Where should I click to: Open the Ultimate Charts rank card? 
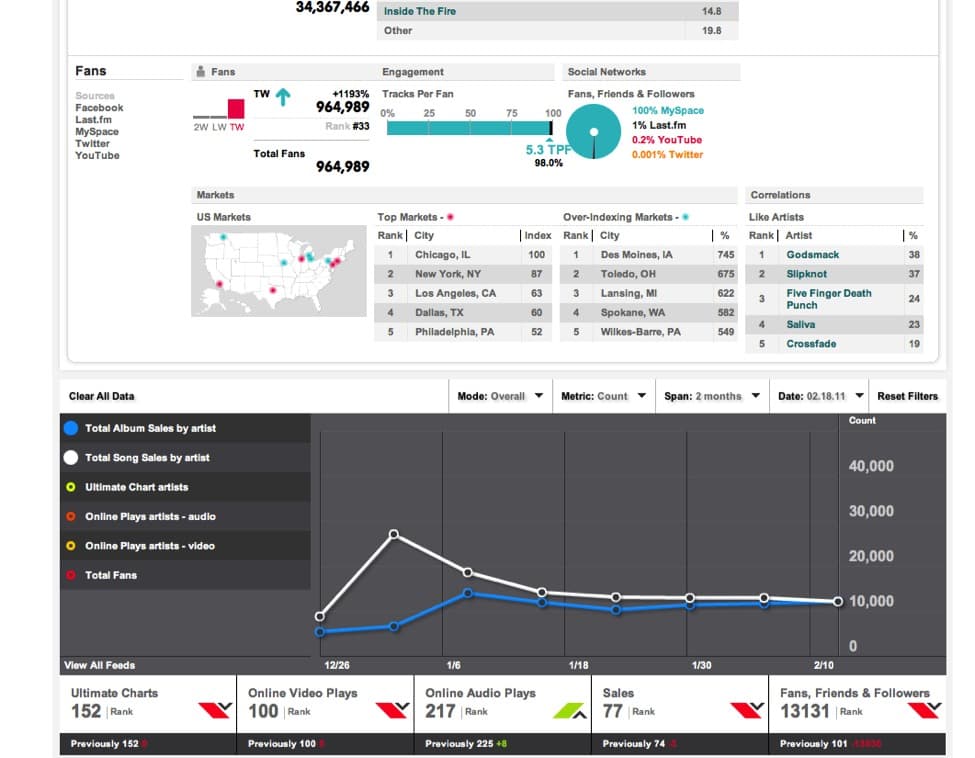[x=148, y=716]
